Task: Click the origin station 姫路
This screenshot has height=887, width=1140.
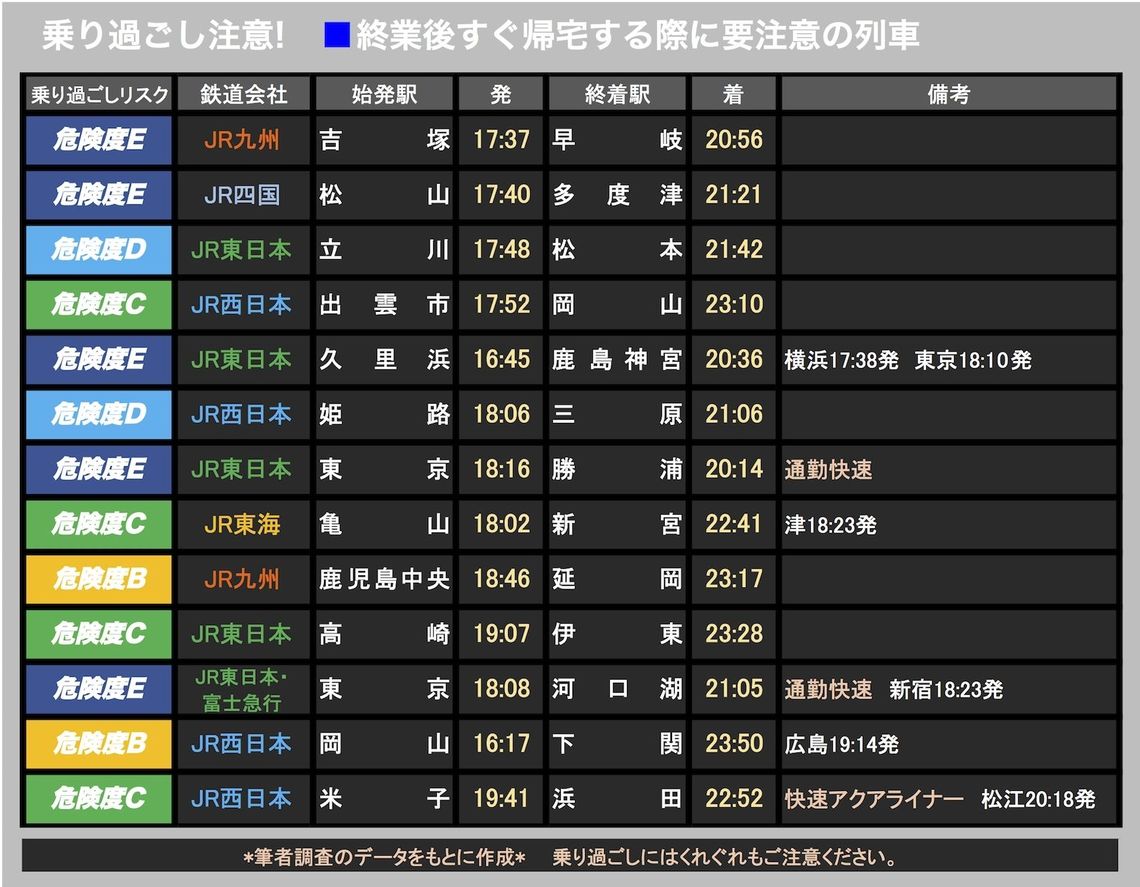Action: [x=384, y=414]
